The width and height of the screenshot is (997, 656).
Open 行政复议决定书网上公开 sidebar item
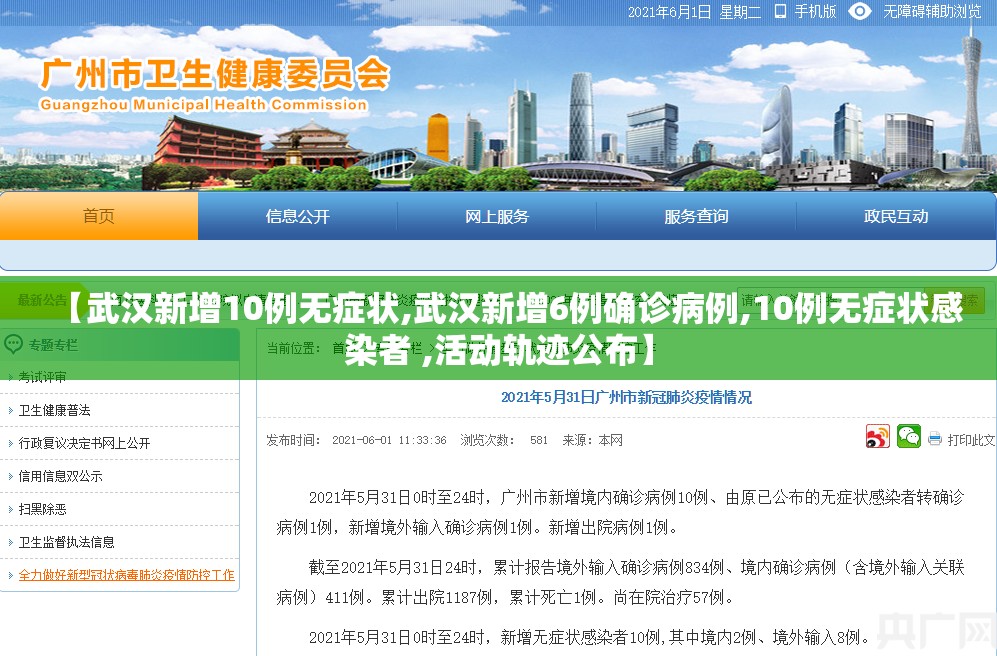85,443
